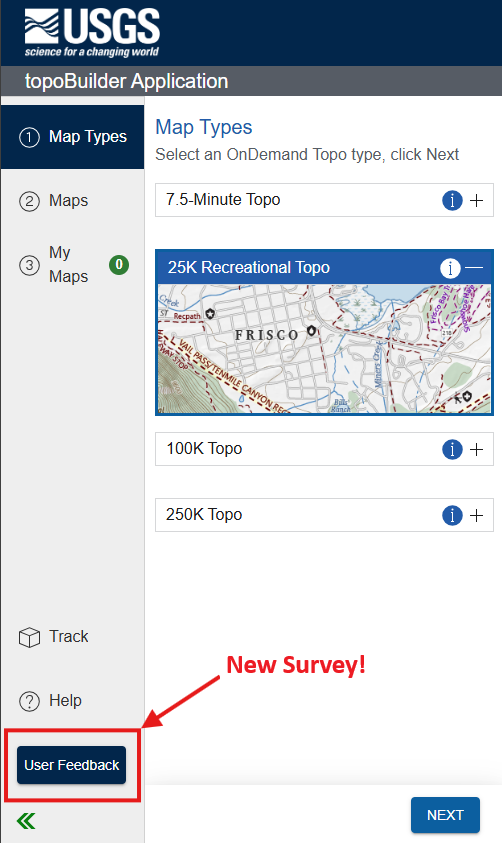The width and height of the screenshot is (502, 843).
Task: Click the step 1 circle icon
Action: 29,138
